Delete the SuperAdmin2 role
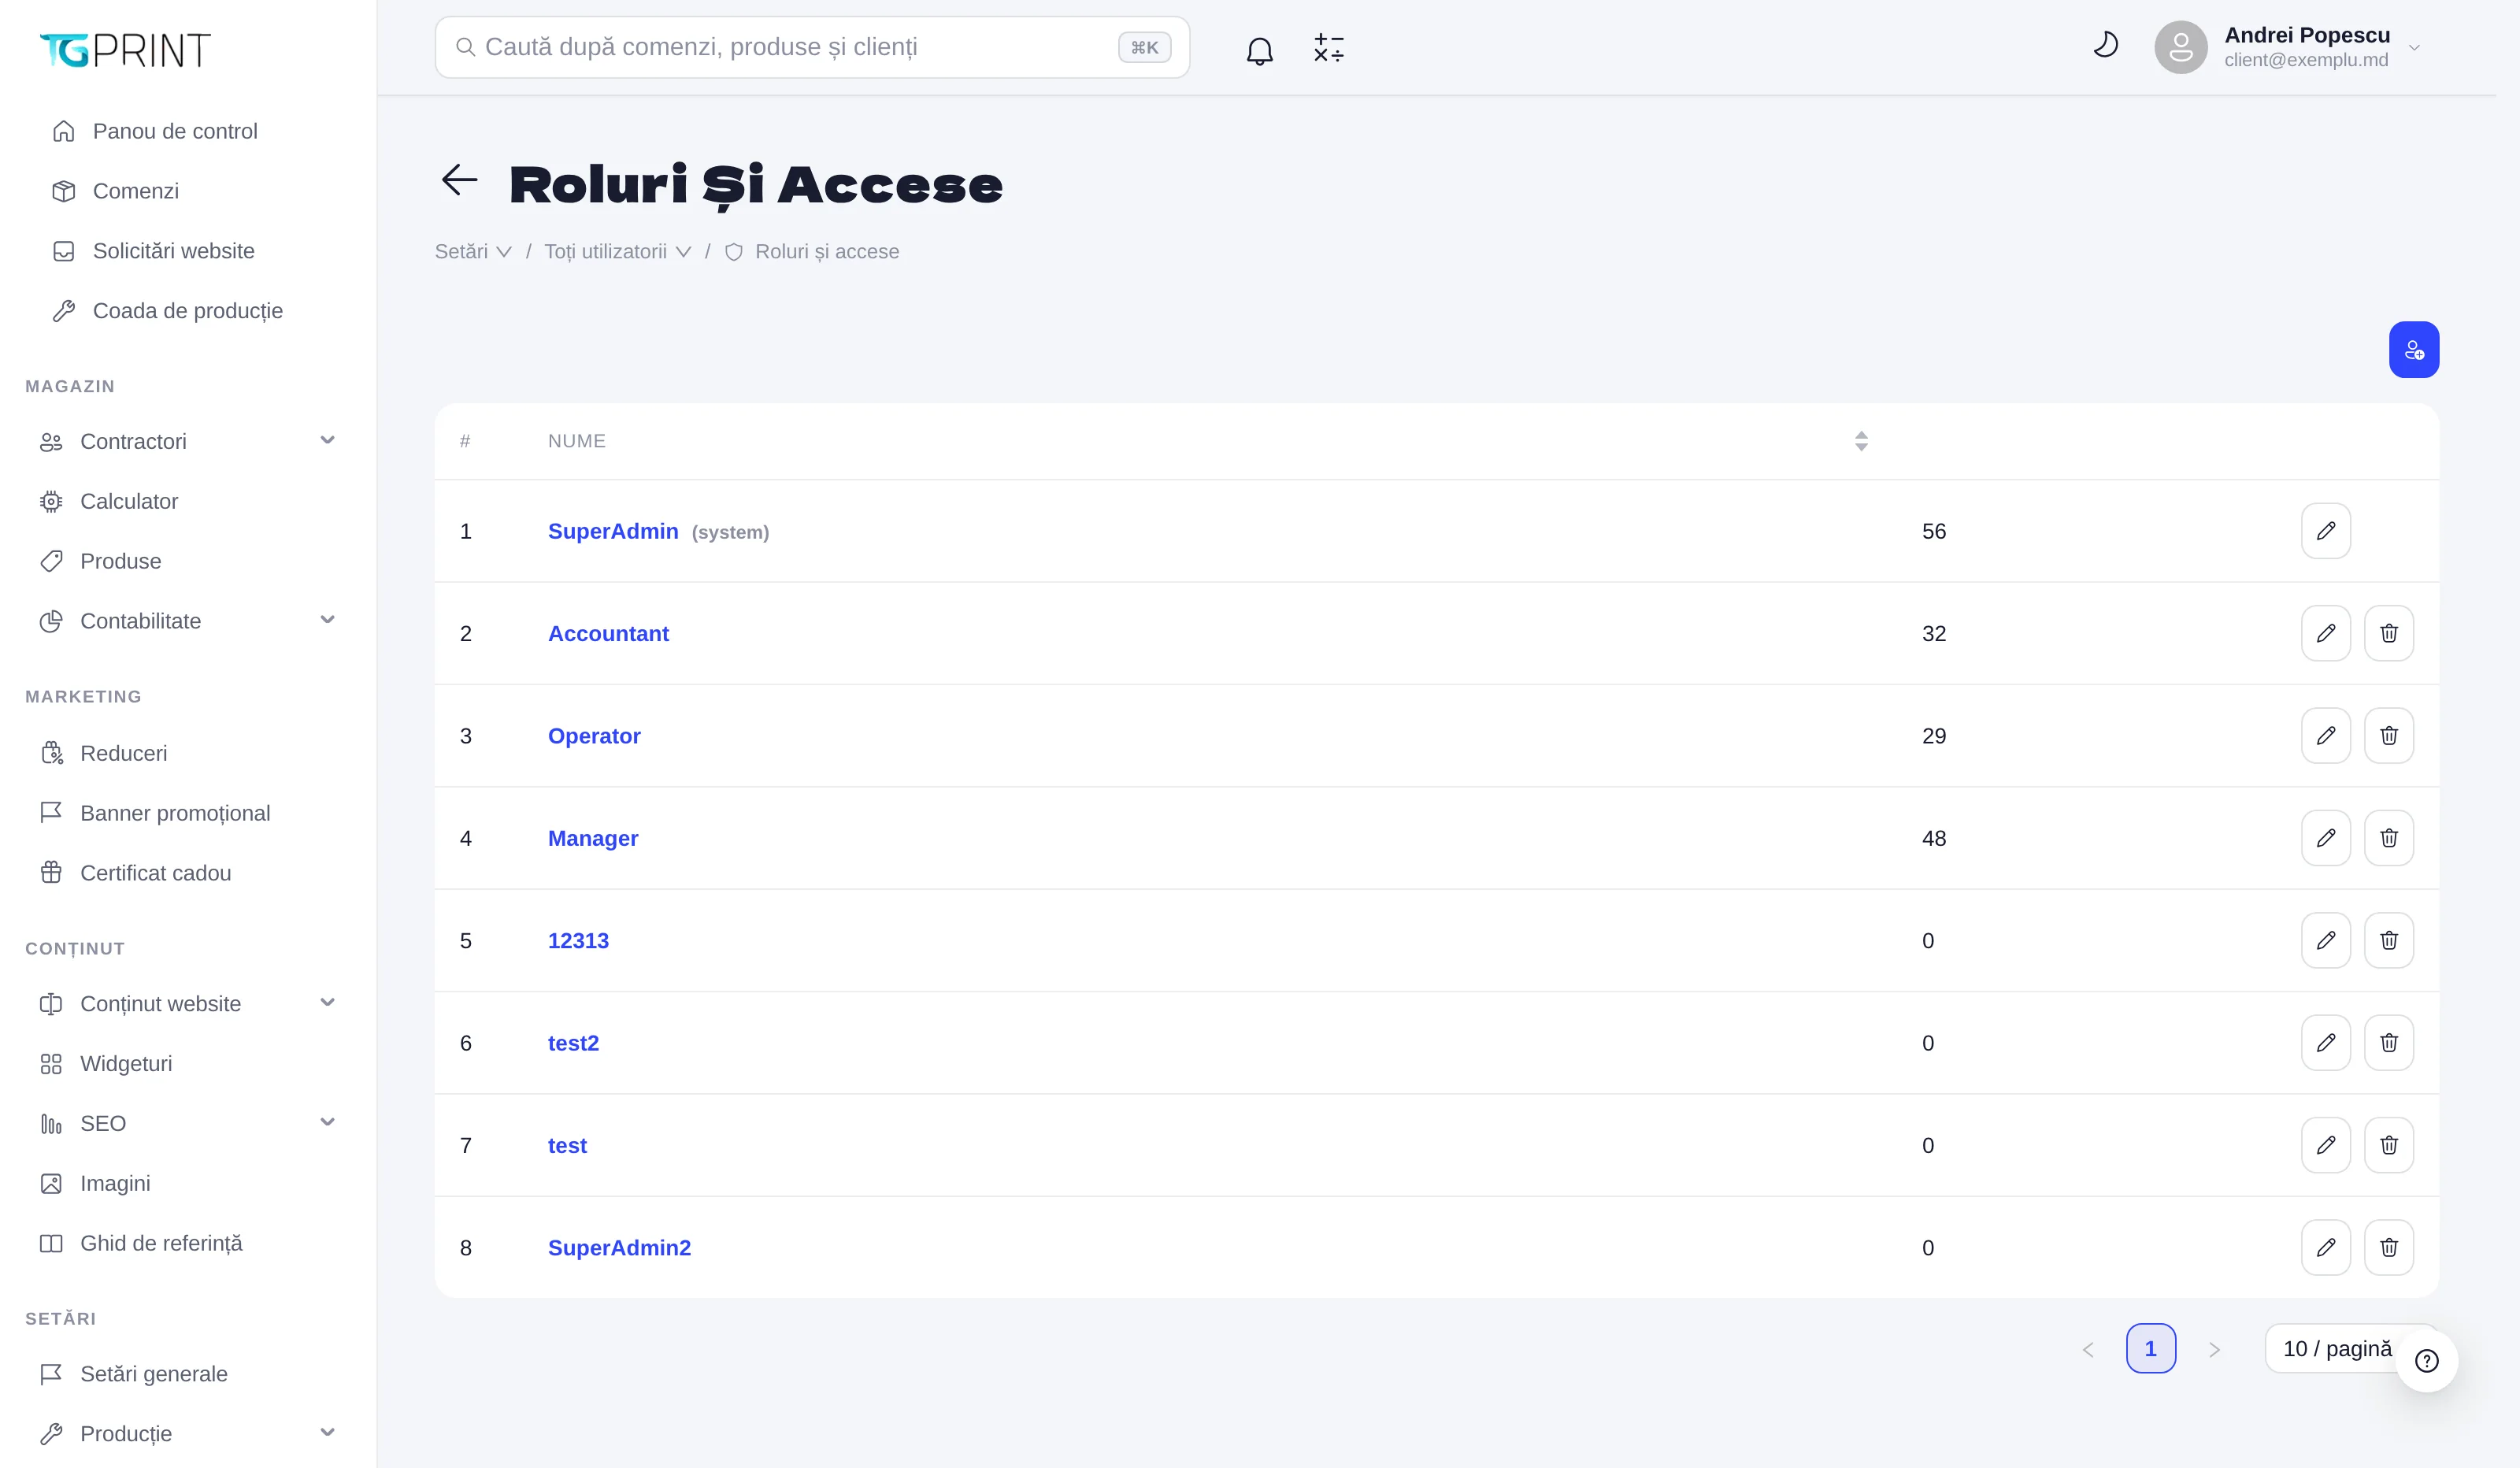 tap(2388, 1247)
